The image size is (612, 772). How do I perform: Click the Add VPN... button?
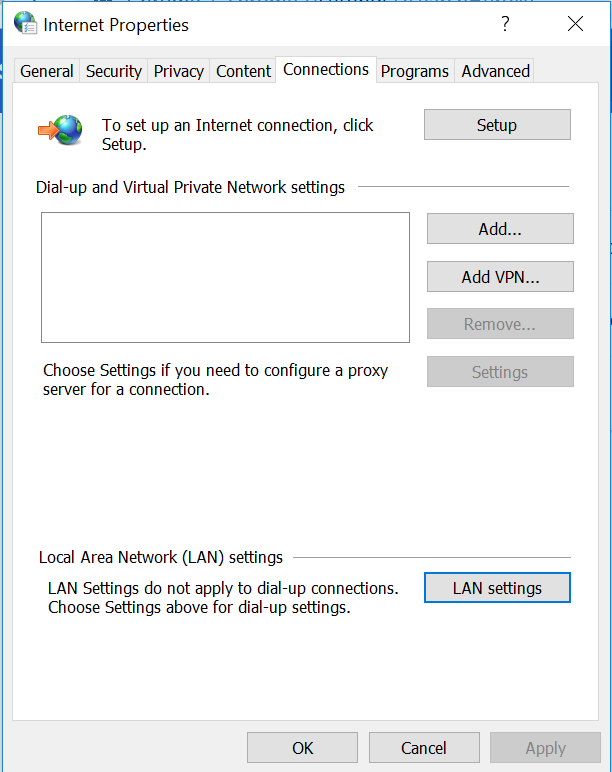(x=500, y=277)
